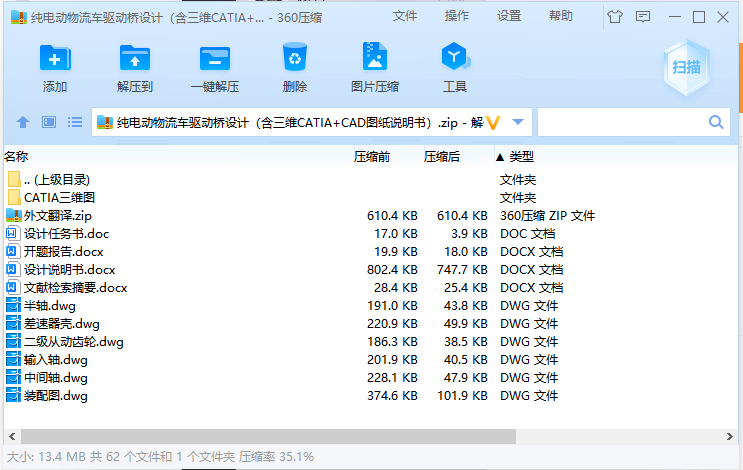
Task: Click the orange V chevron in the path bar
Action: point(493,123)
